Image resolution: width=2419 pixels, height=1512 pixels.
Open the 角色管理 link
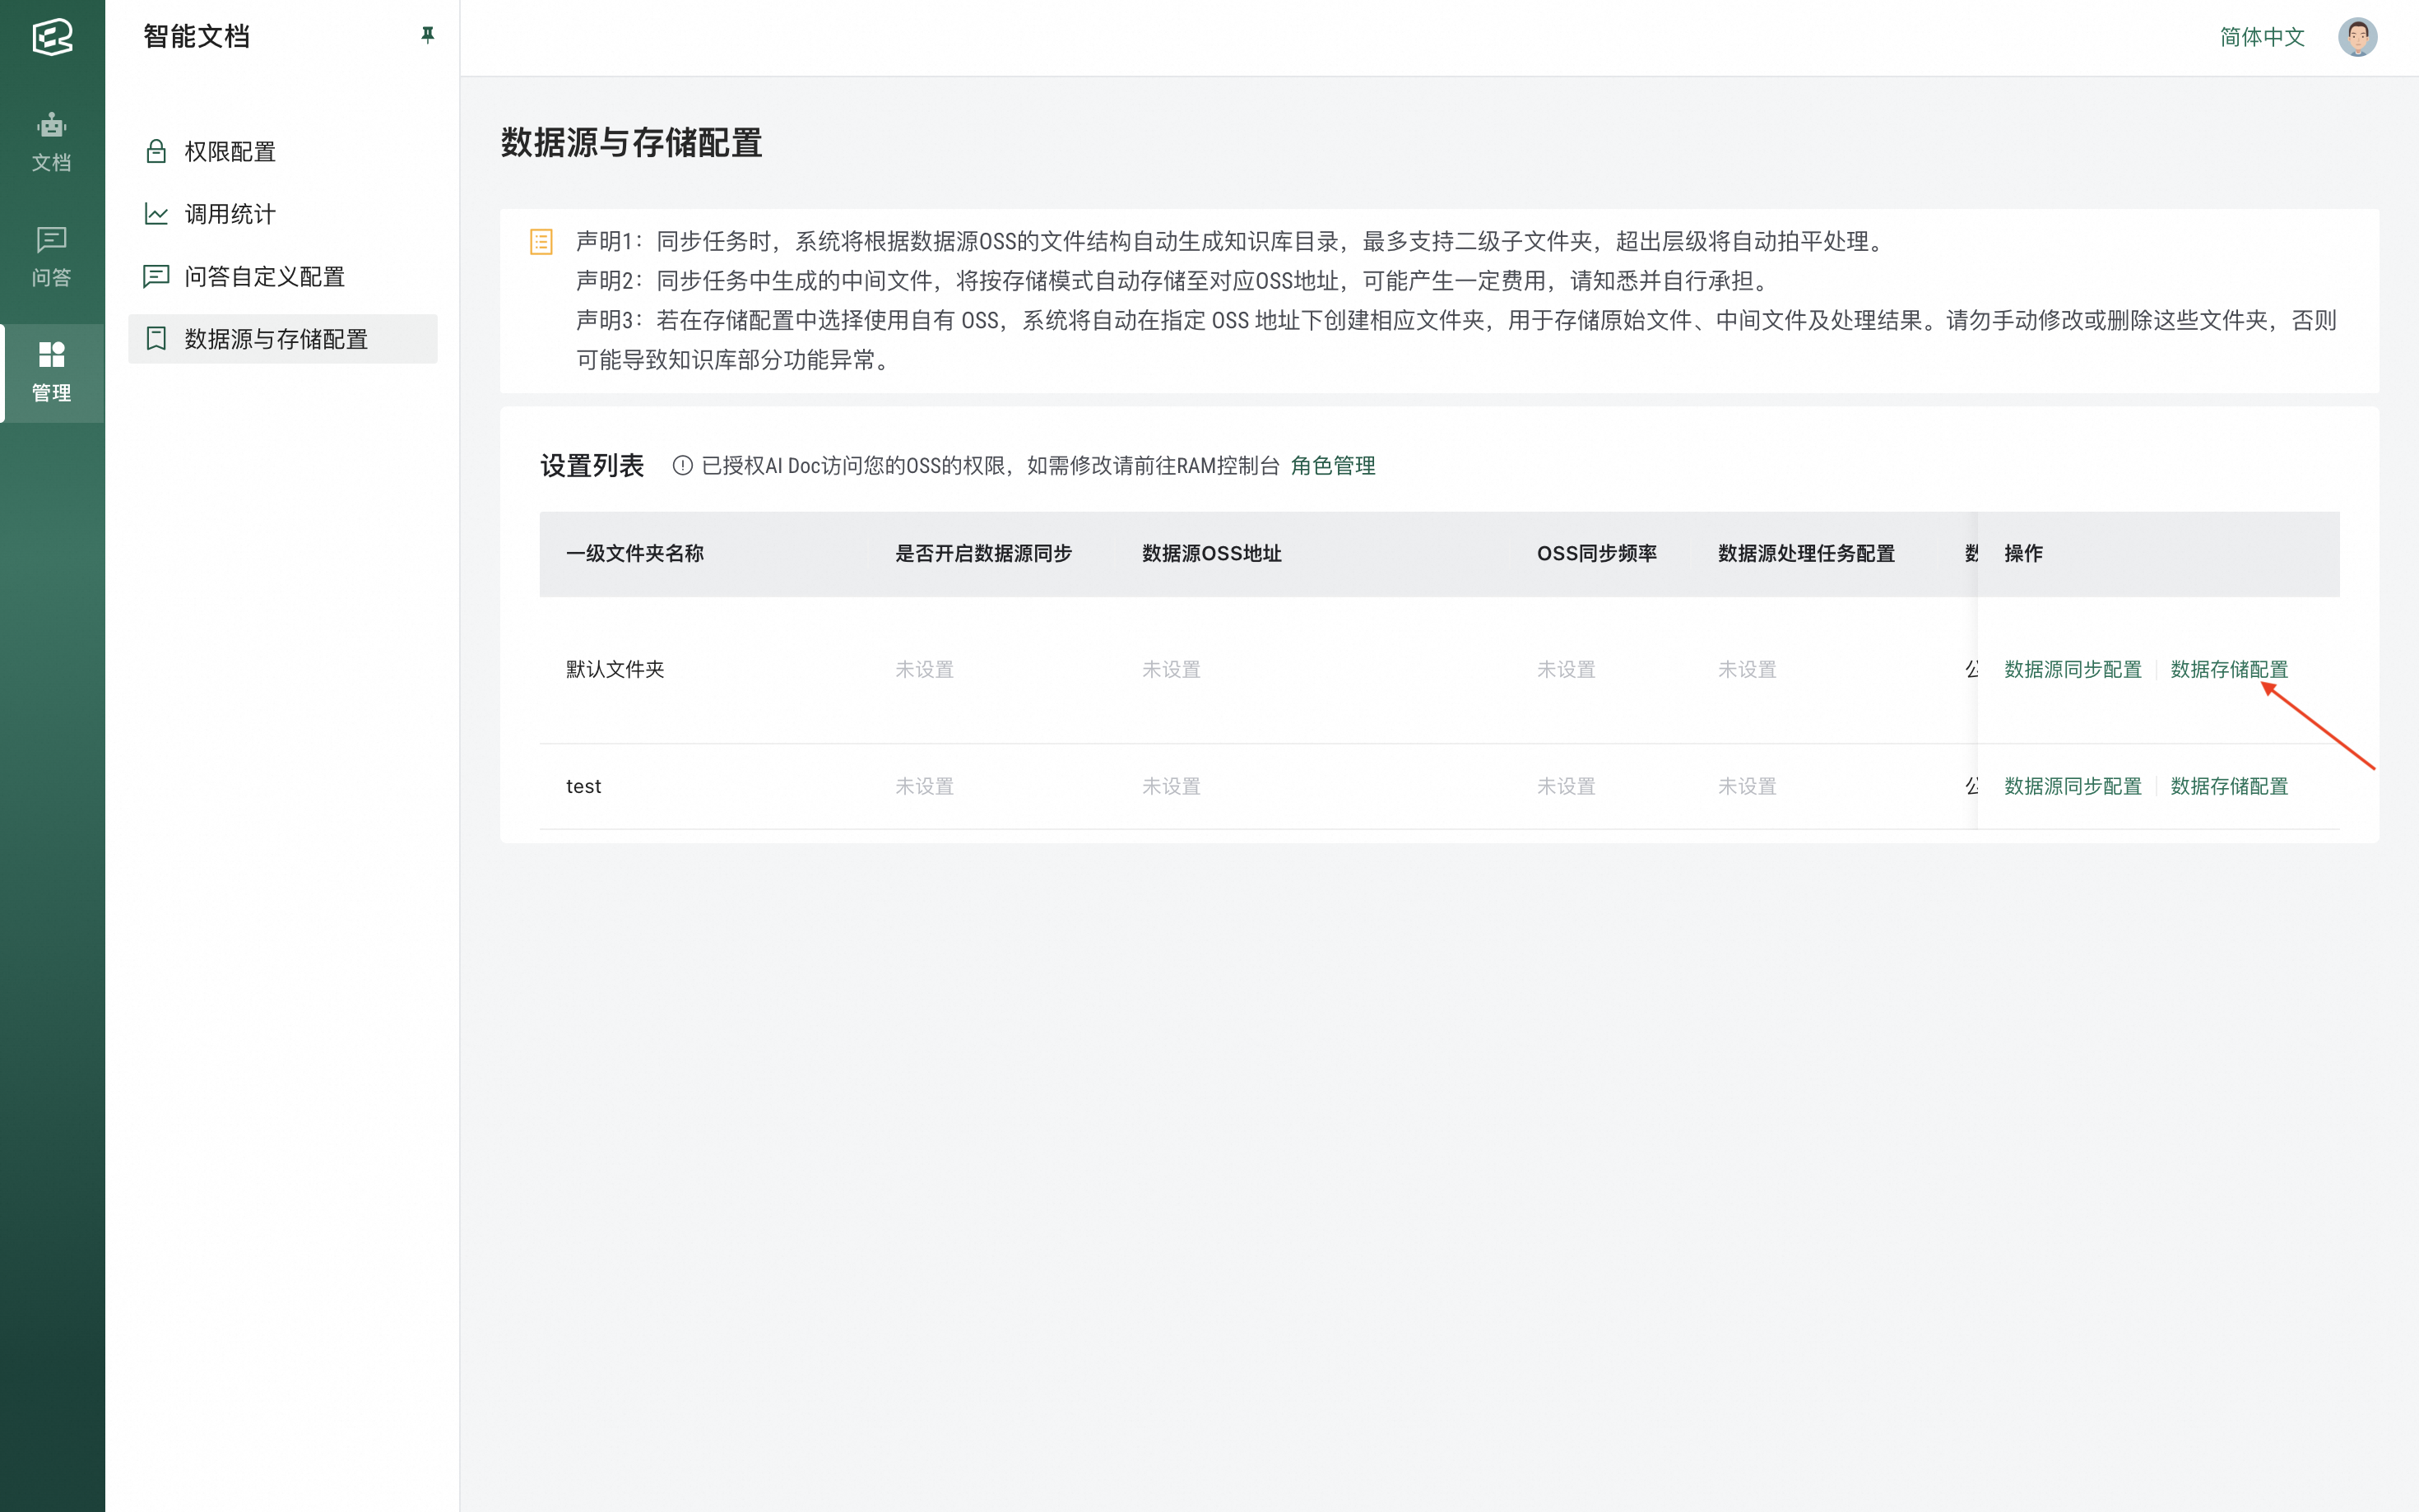pos(1332,466)
